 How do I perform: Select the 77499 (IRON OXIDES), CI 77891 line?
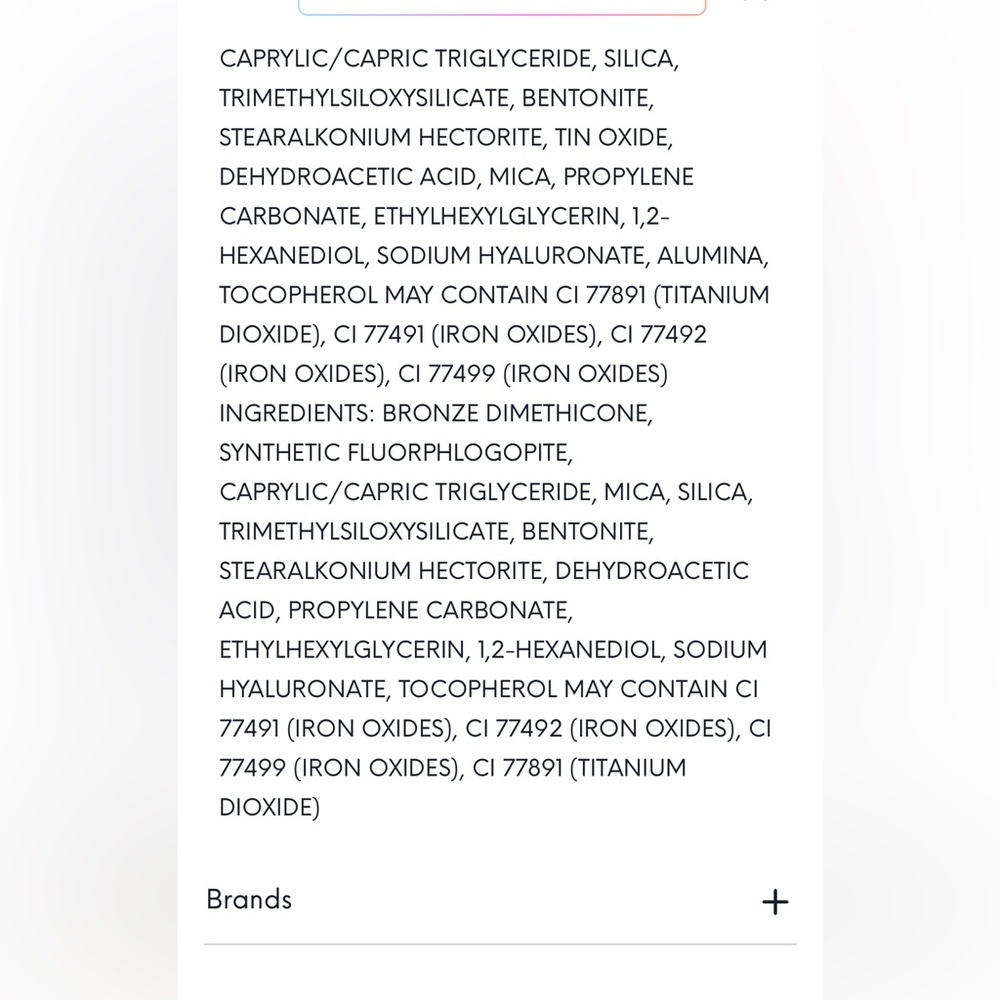[x=452, y=768]
